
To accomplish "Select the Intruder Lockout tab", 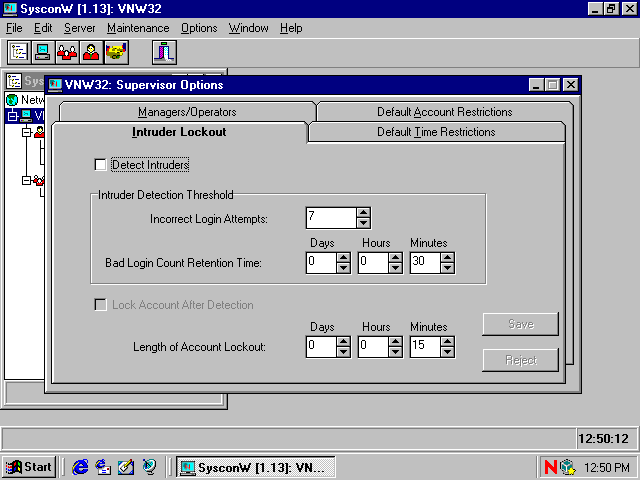I will tap(179, 132).
